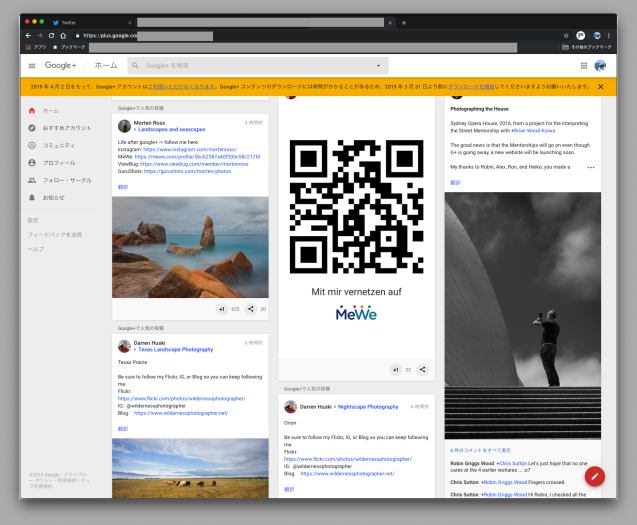
Task: Switch to the Twitter browser tab
Action: tap(91, 23)
